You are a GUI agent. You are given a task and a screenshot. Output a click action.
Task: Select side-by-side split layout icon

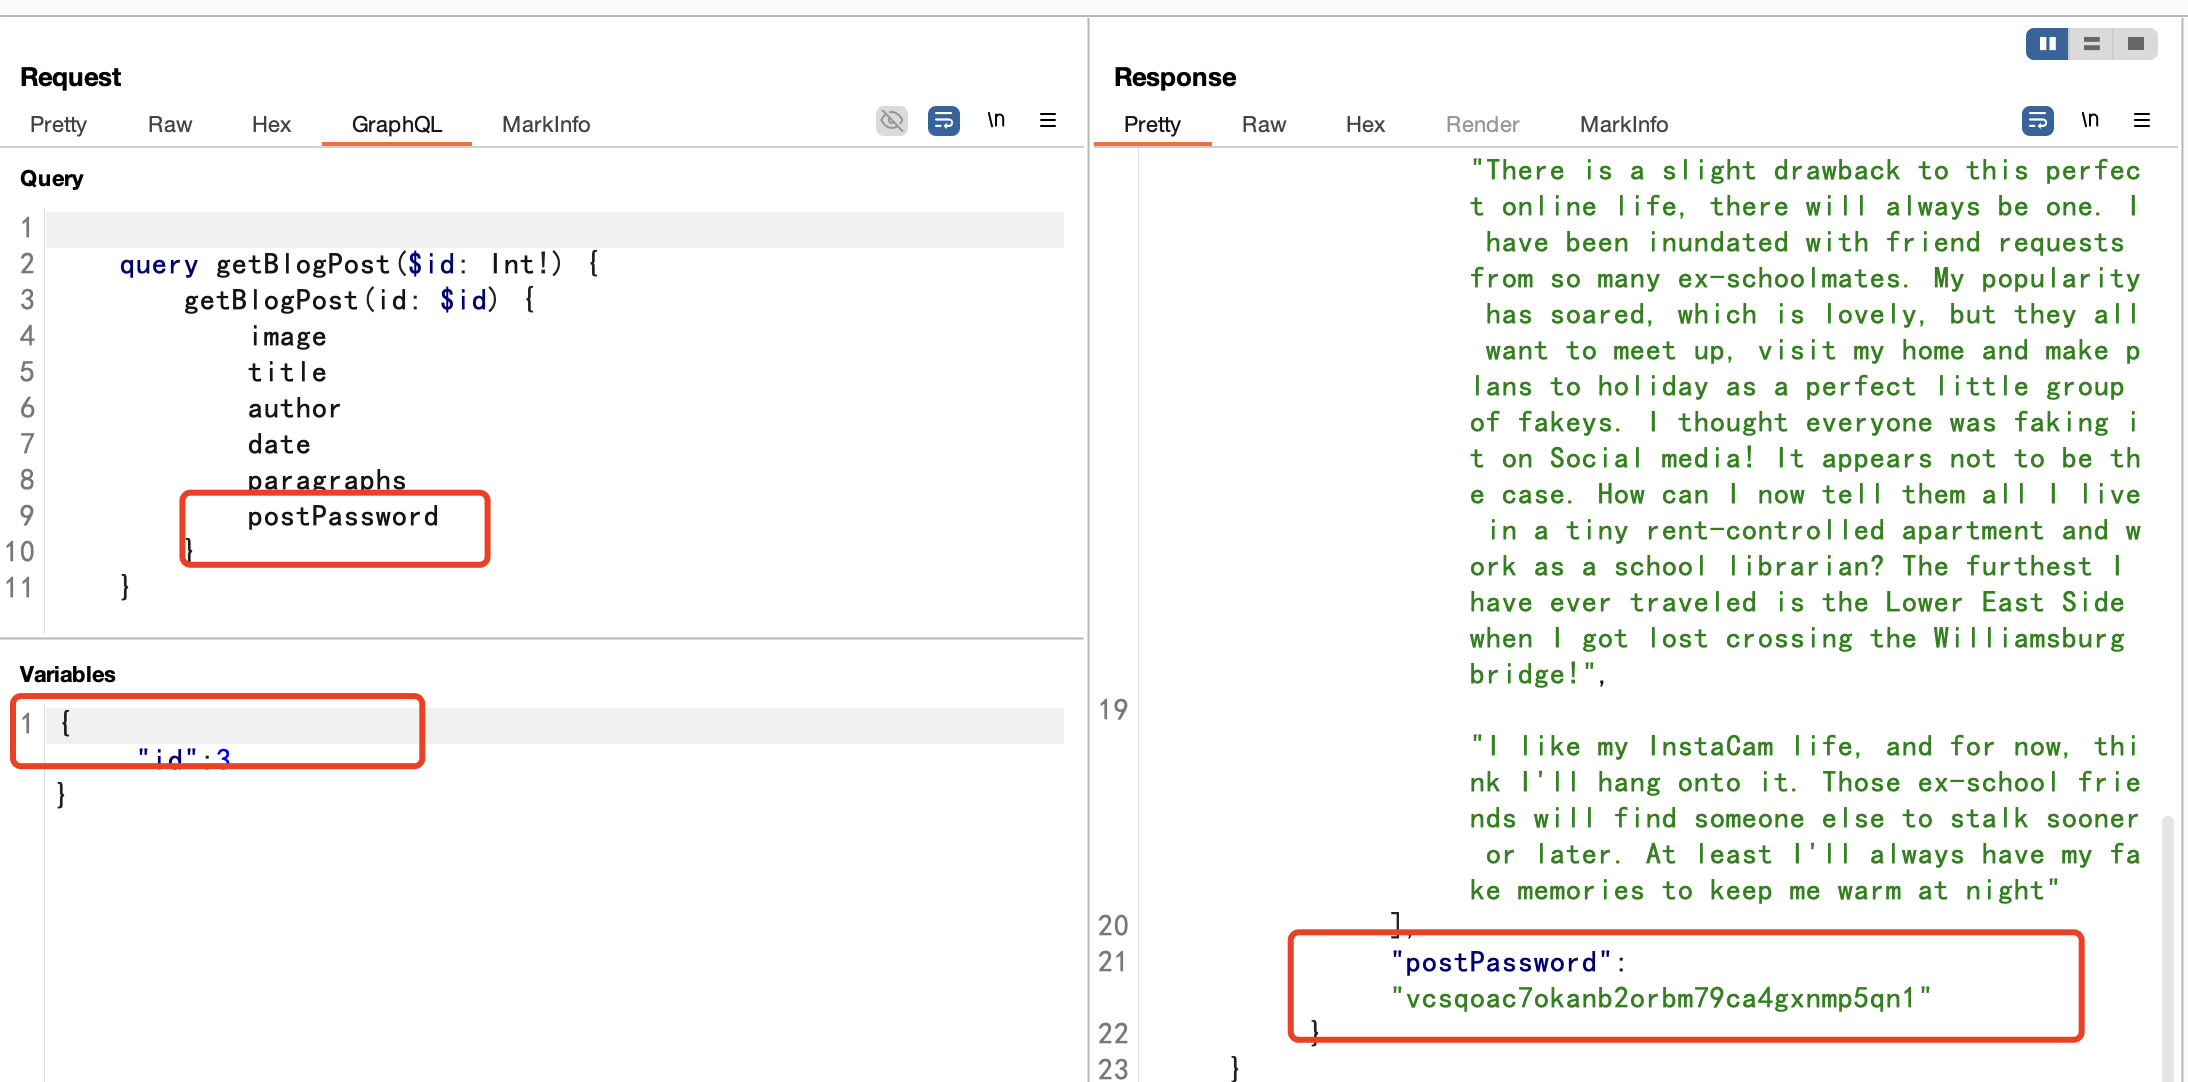[2047, 44]
